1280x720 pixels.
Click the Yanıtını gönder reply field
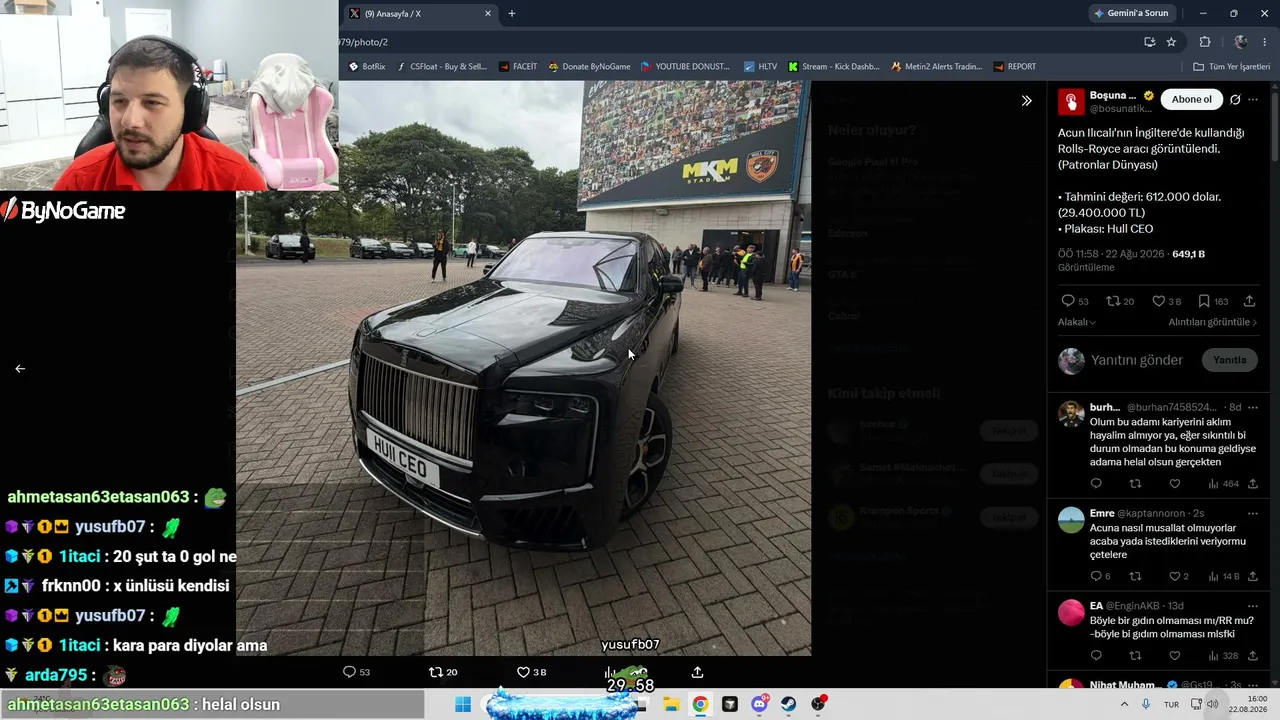coord(1137,360)
